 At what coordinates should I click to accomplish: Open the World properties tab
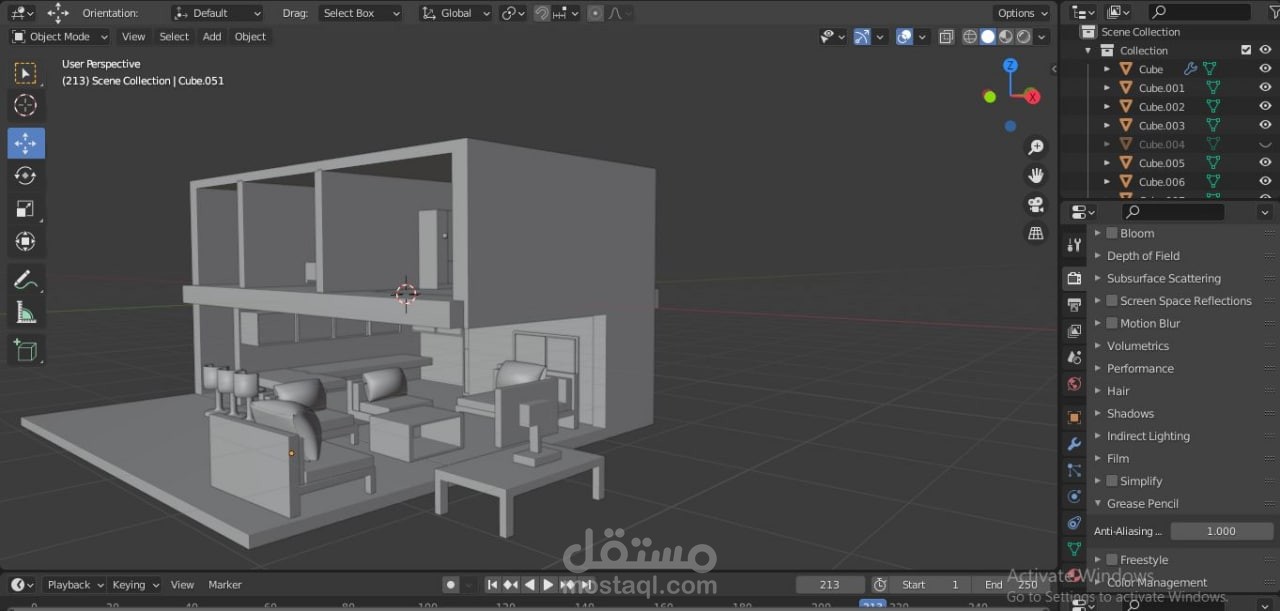coord(1074,384)
